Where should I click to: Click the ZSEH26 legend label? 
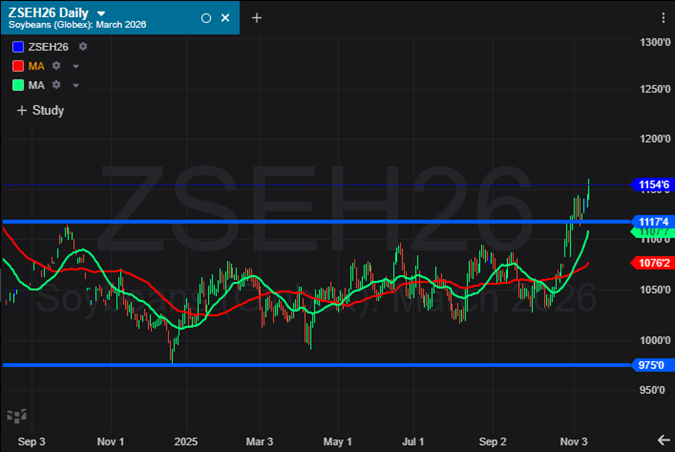pyautogui.click(x=48, y=46)
